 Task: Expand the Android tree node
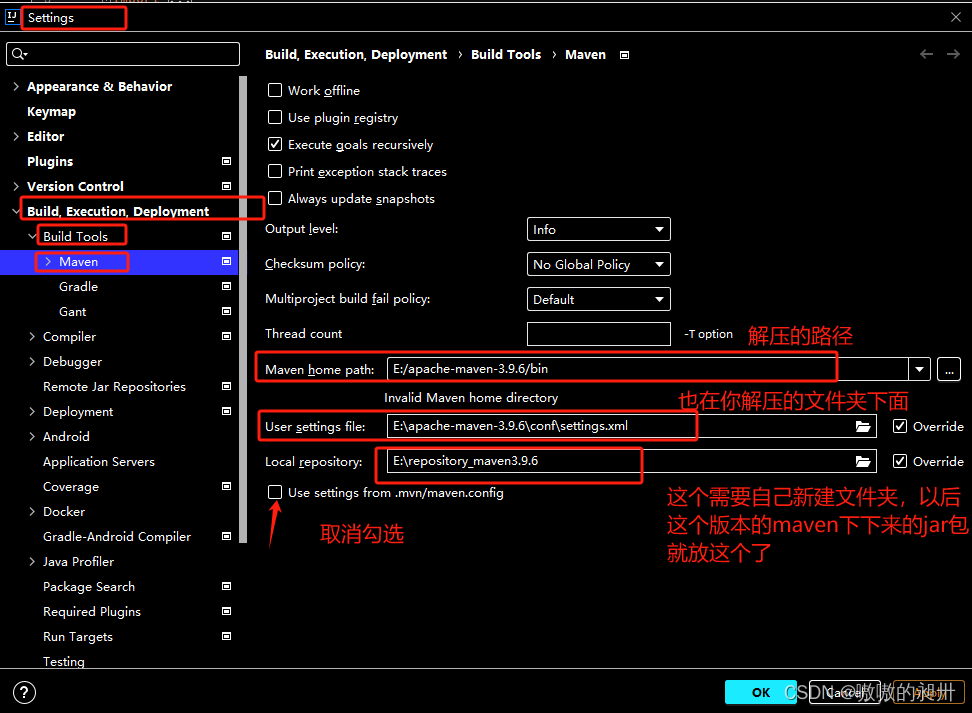[x=32, y=436]
